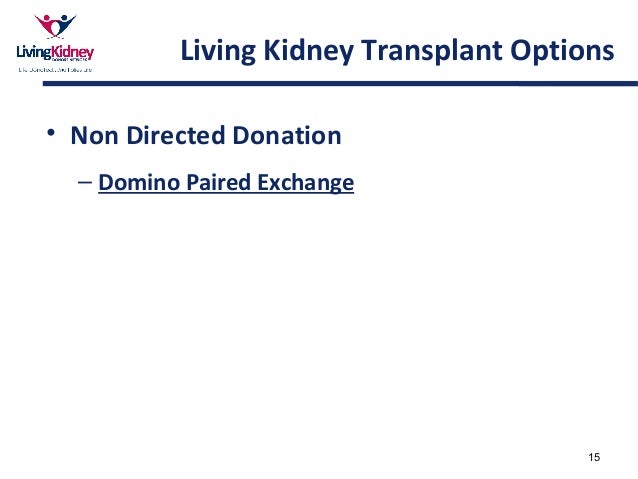Viewport: 638px width, 479px height.
Task: Click the word 'Transplant' in the title
Action: point(432,51)
